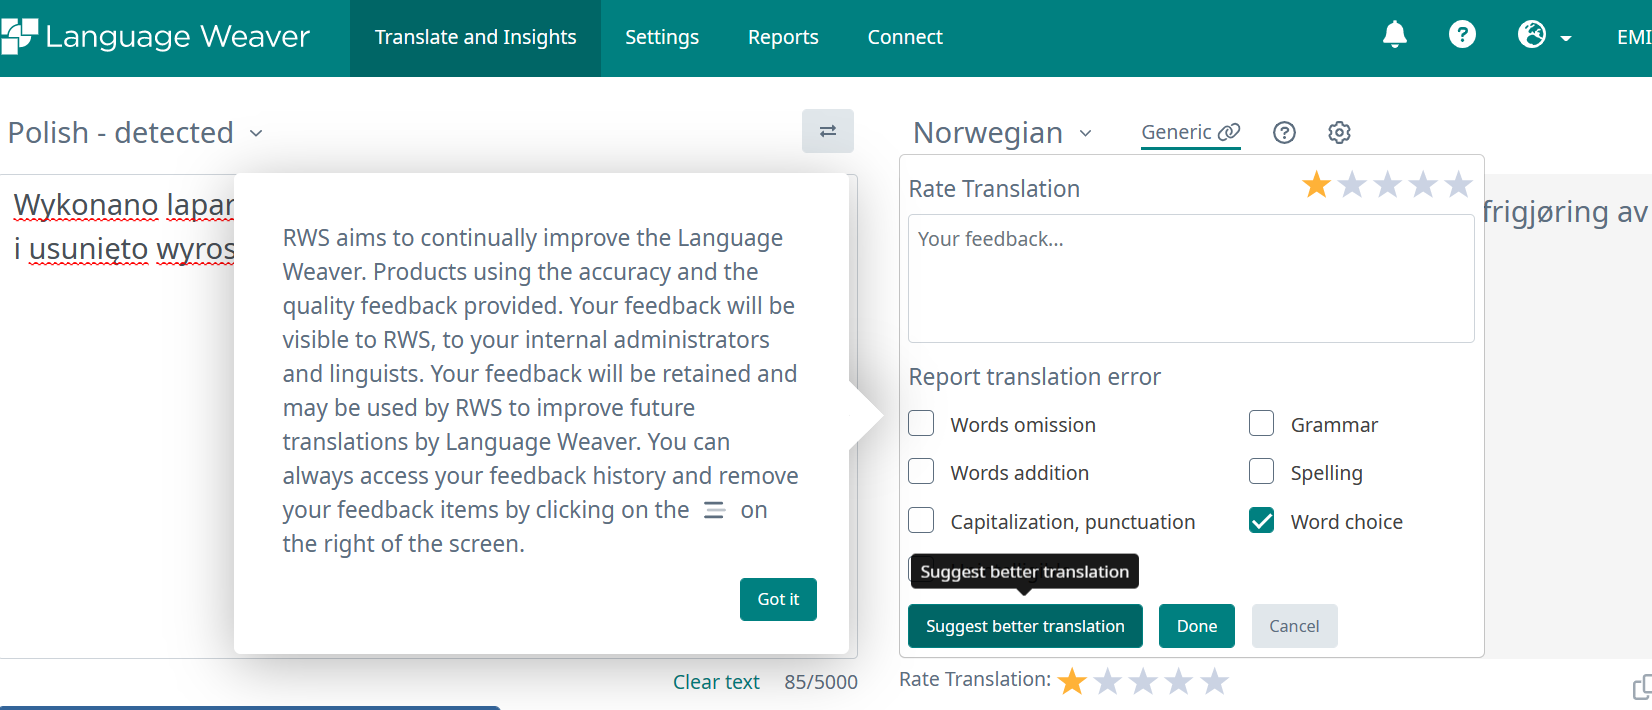Open the globe language menu in header
The image size is (1652, 710).
tap(1532, 35)
